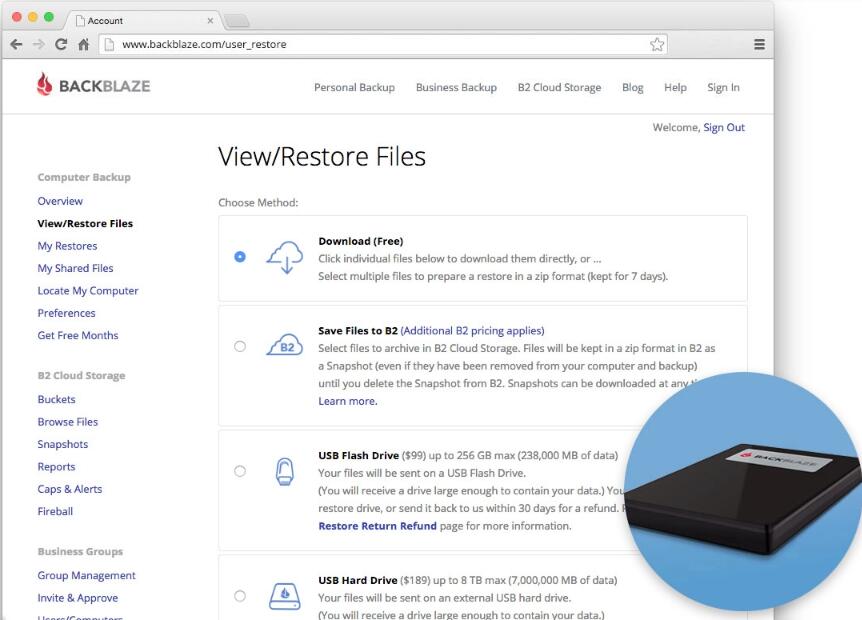
Task: Open Chrome hamburger menu
Action: pyautogui.click(x=759, y=45)
